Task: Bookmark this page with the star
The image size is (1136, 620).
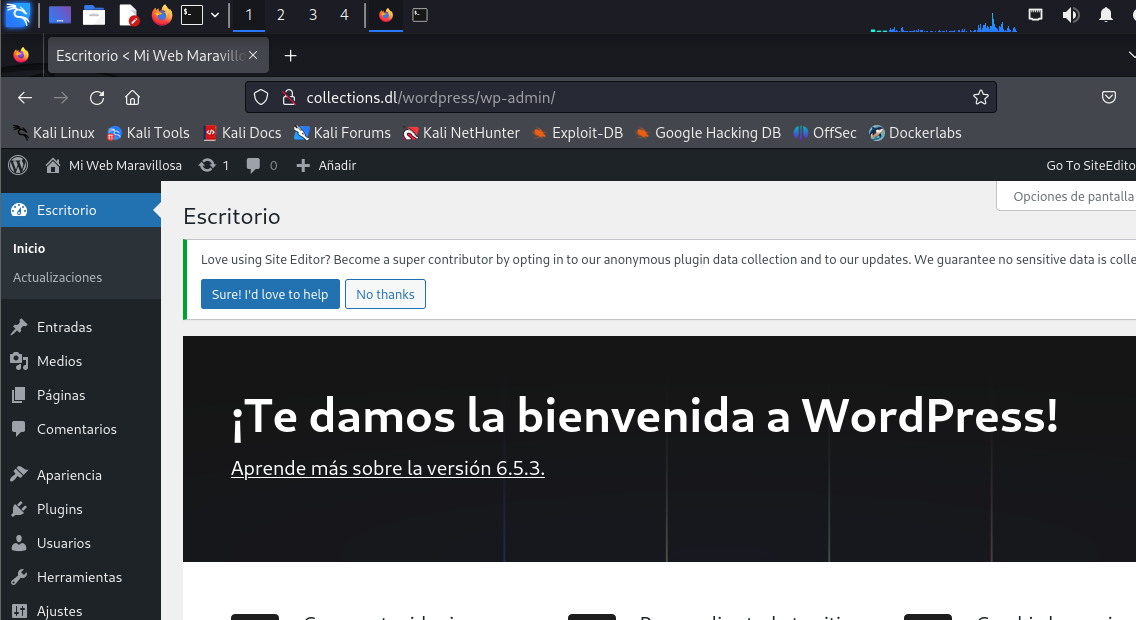Action: click(981, 98)
